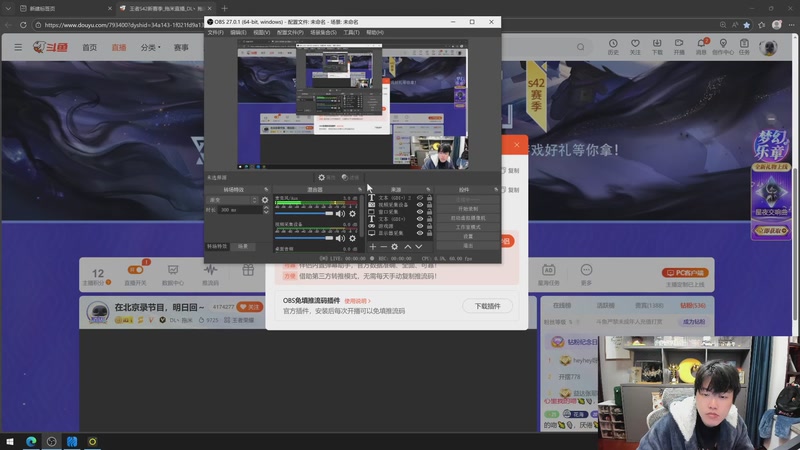Toggle visibility of 窗口采集 source
The width and height of the screenshot is (800, 450).
(420, 212)
